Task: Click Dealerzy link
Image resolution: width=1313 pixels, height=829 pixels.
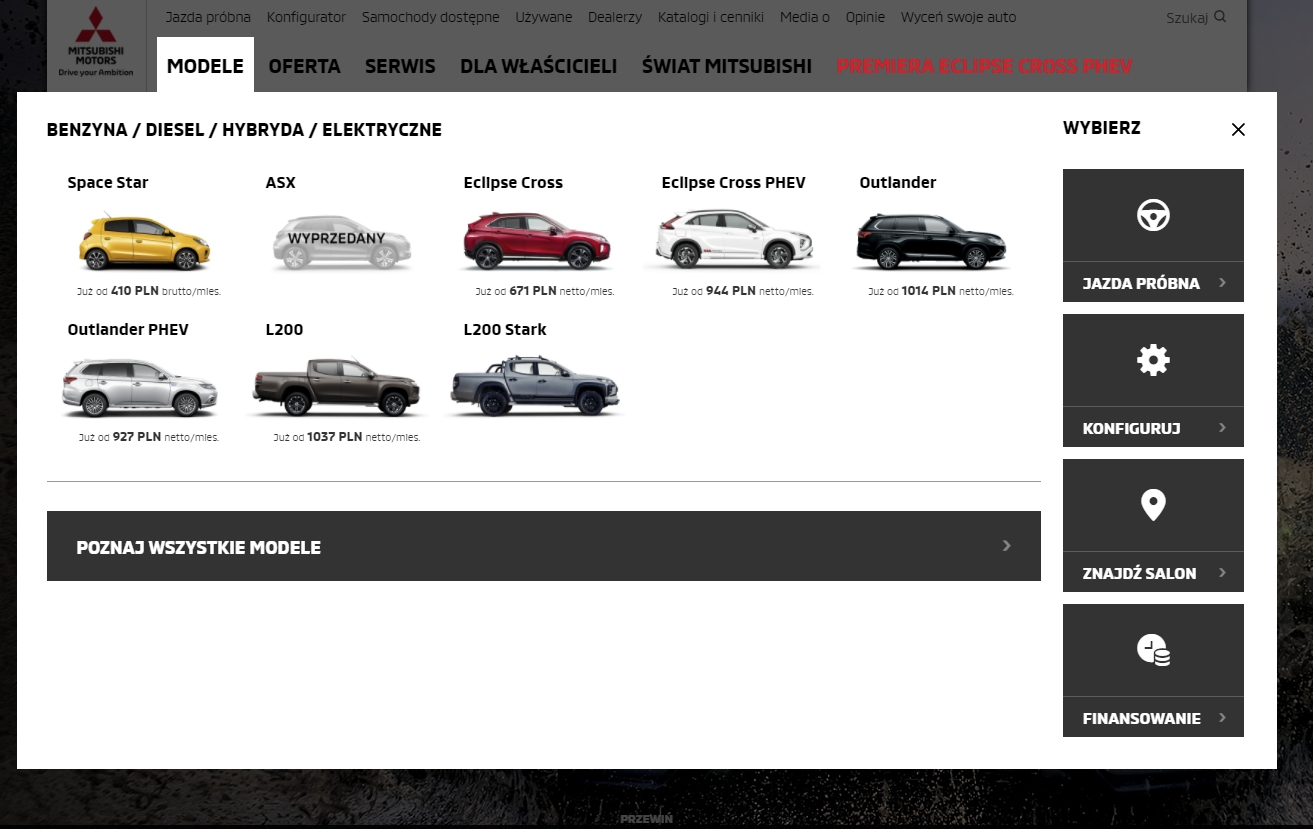Action: tap(615, 17)
